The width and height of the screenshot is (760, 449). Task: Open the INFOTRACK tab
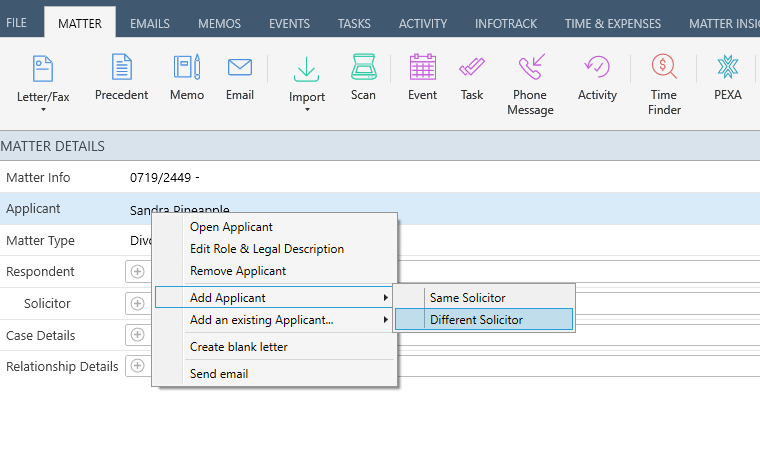click(x=506, y=23)
